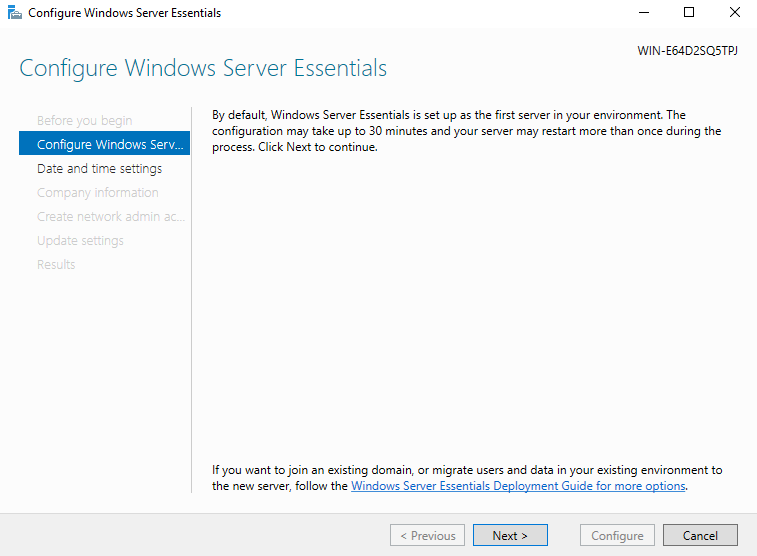Click the greyed-out Configure button
Image resolution: width=757 pixels, height=556 pixels.
[617, 535]
